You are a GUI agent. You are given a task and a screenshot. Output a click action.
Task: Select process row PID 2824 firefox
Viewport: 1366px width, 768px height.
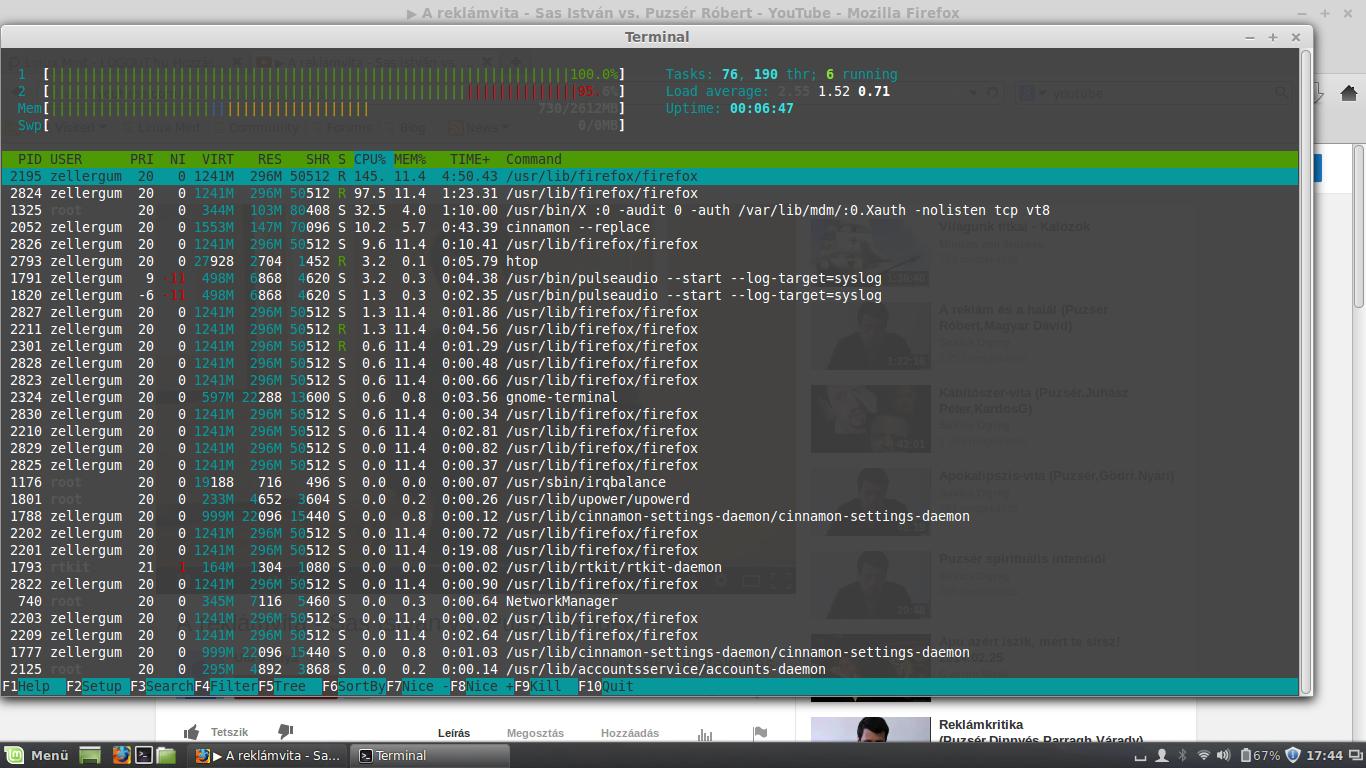tap(650, 193)
